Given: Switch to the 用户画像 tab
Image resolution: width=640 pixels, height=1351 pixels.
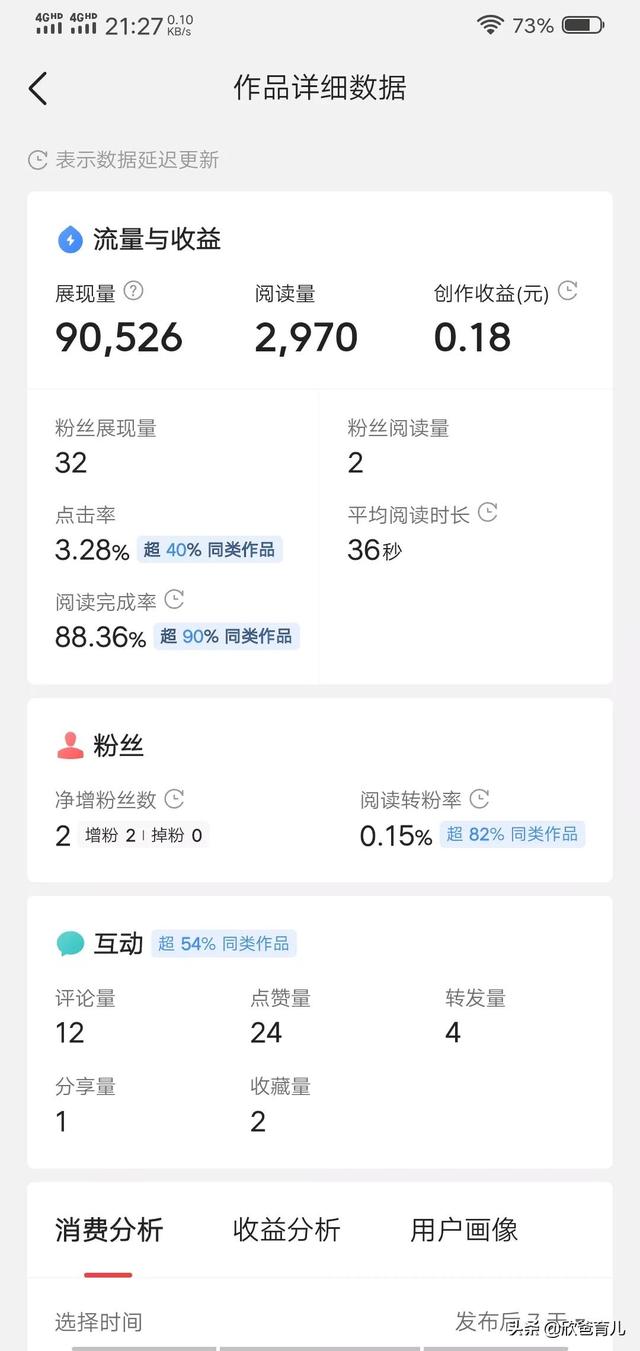Looking at the screenshot, I should tap(464, 1229).
